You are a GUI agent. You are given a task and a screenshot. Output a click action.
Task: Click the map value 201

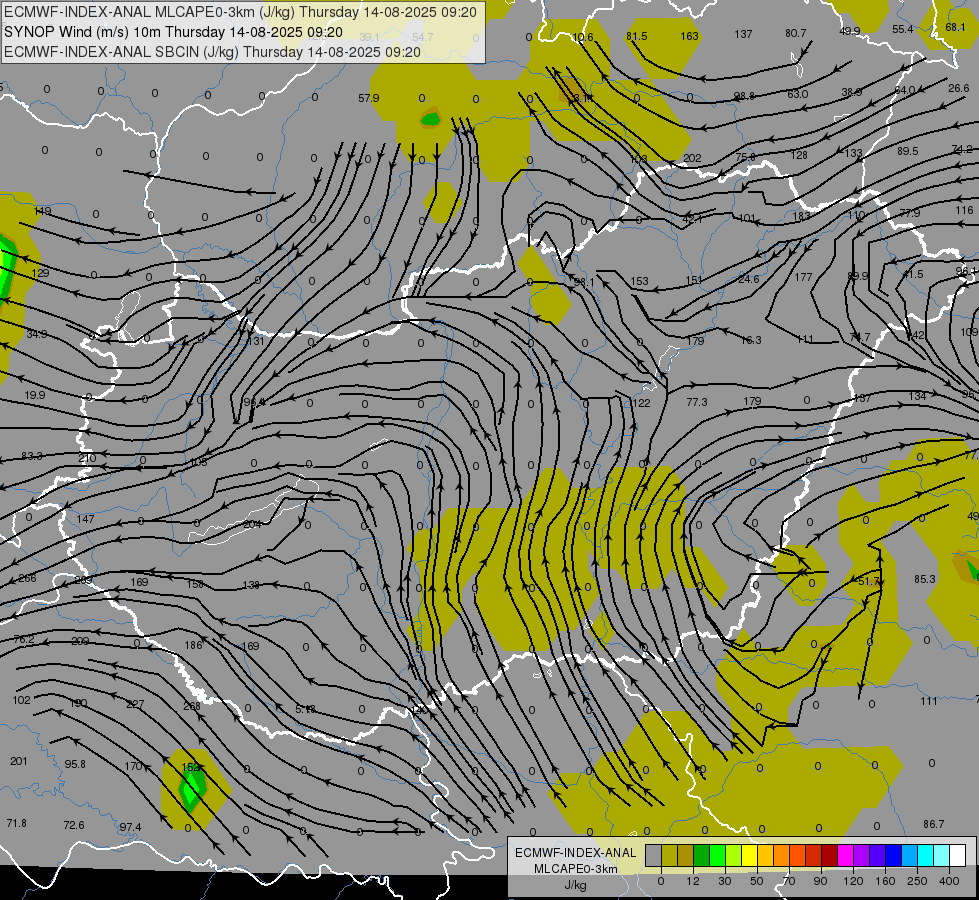tap(19, 761)
